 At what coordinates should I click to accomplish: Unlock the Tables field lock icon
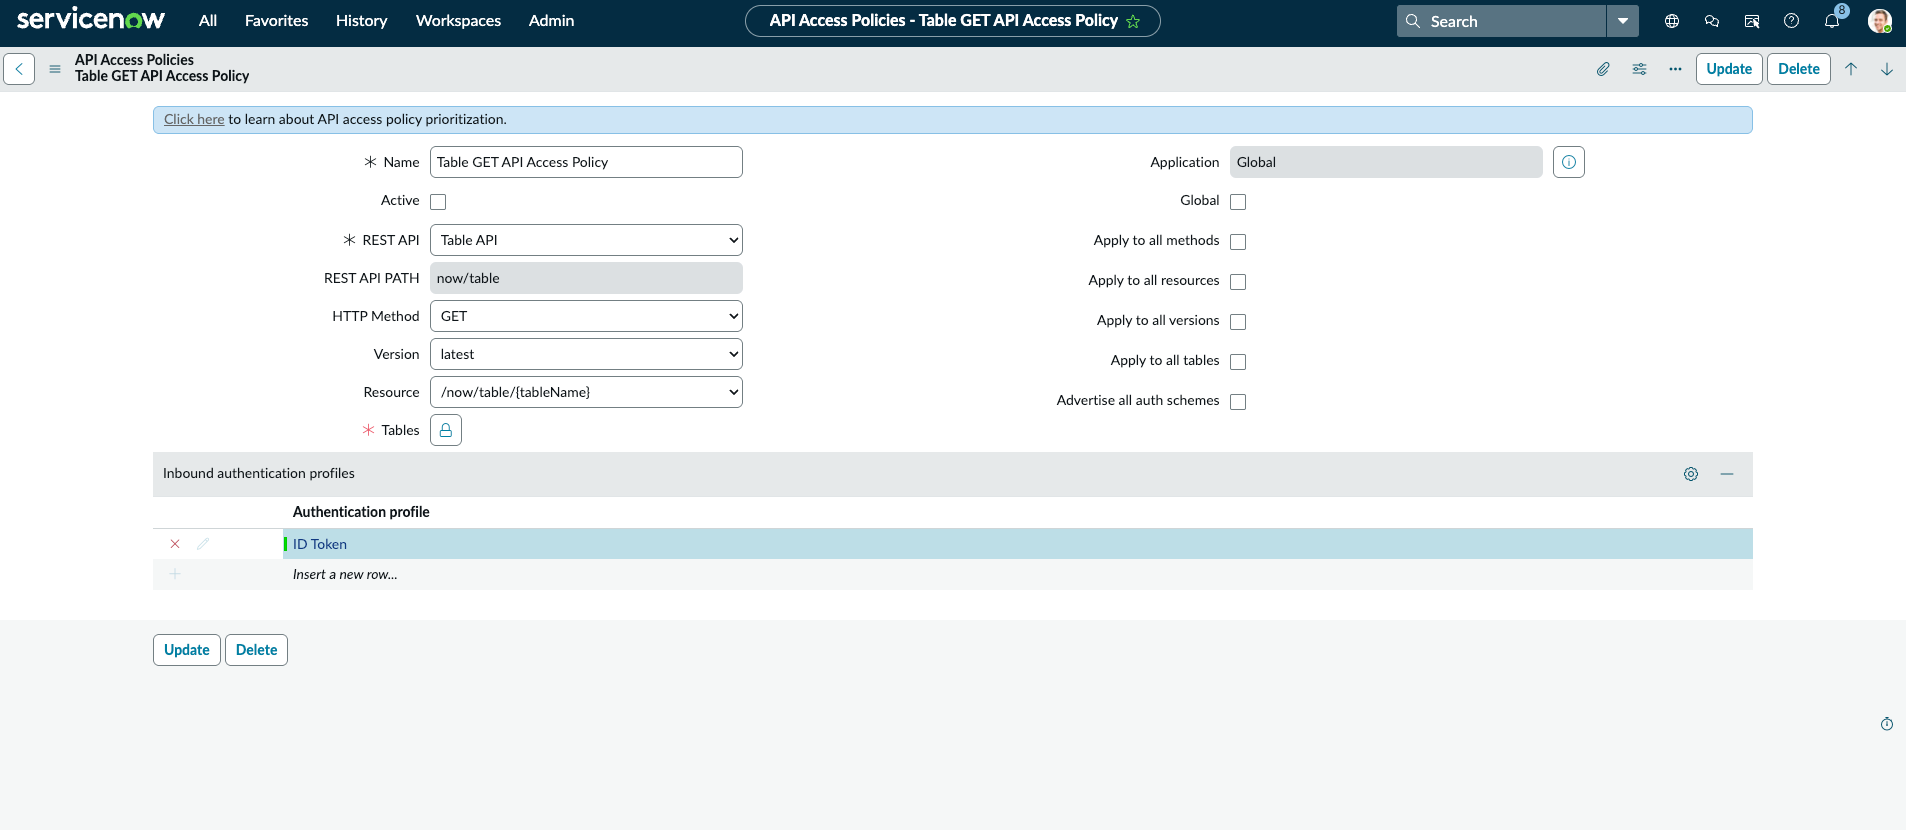pyautogui.click(x=446, y=430)
